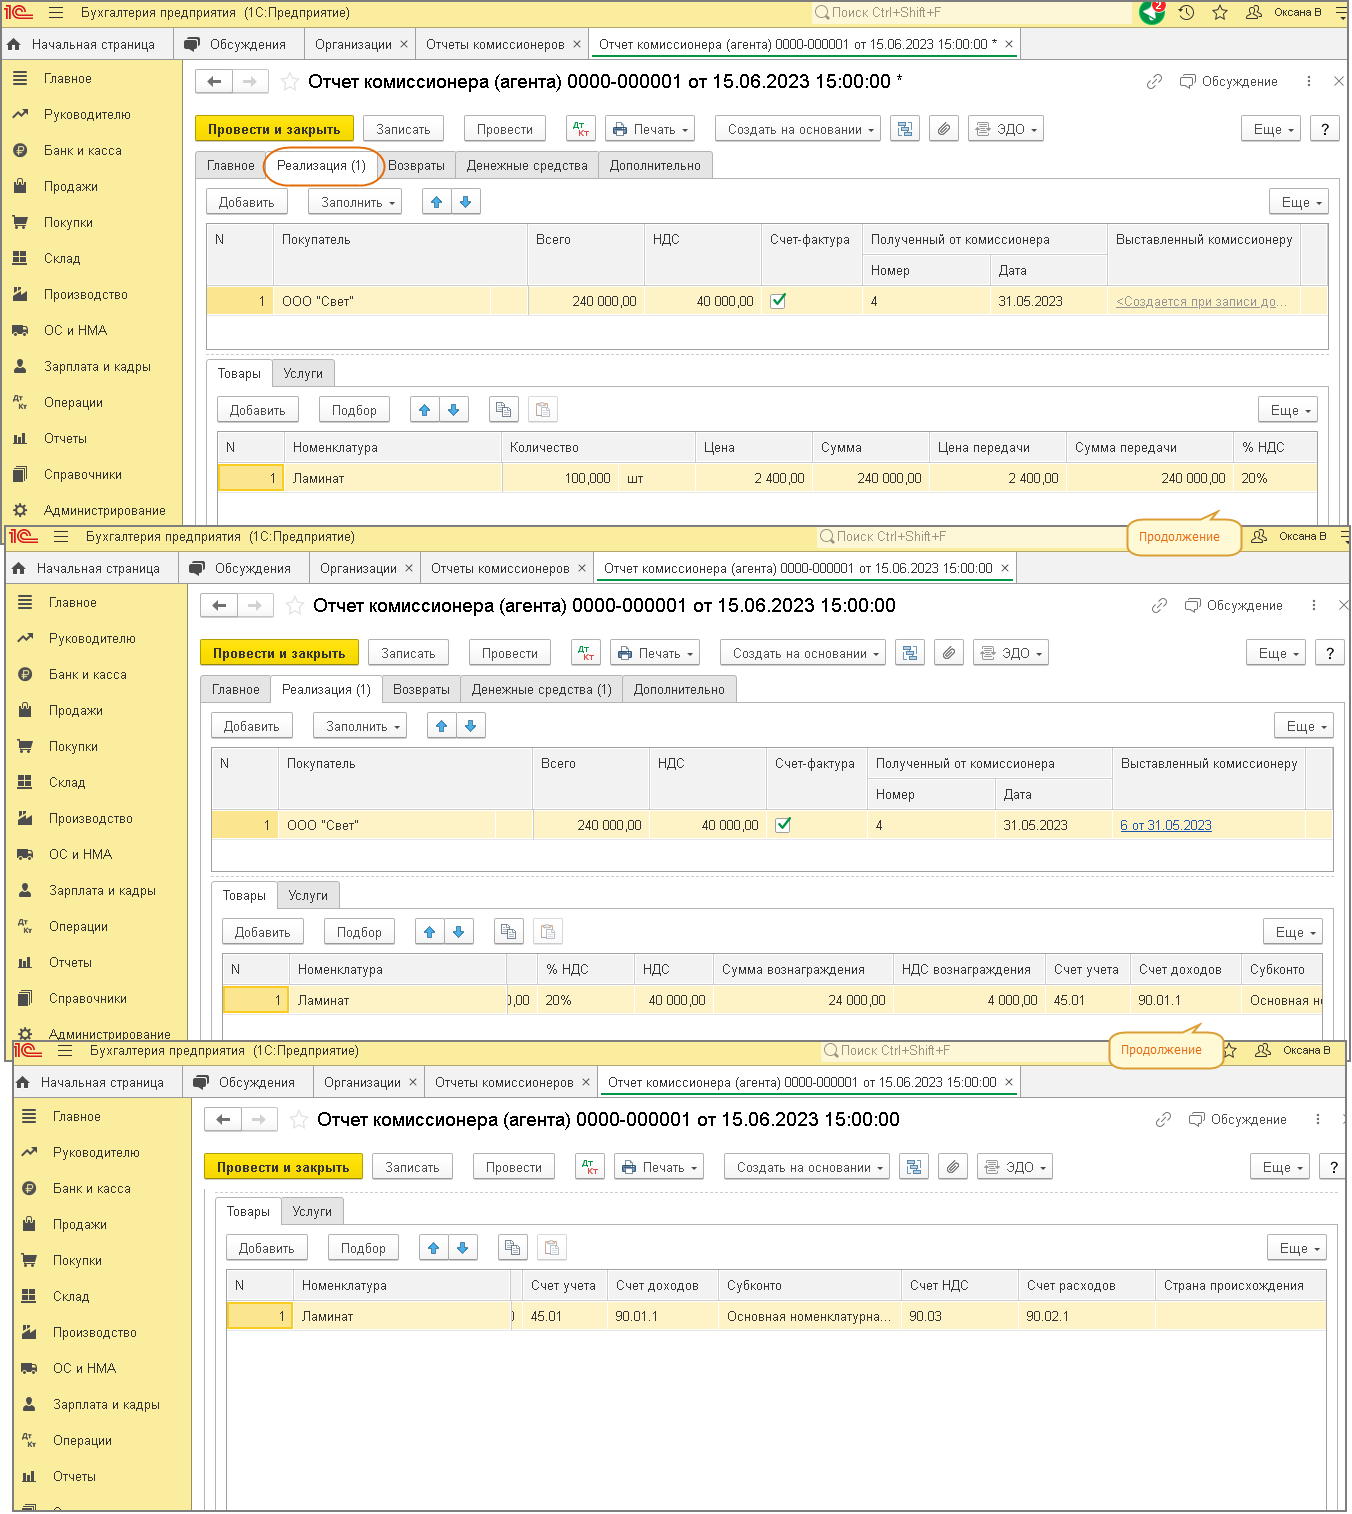Expand Создать на основании dropdown in the bottom window

click(x=807, y=1167)
